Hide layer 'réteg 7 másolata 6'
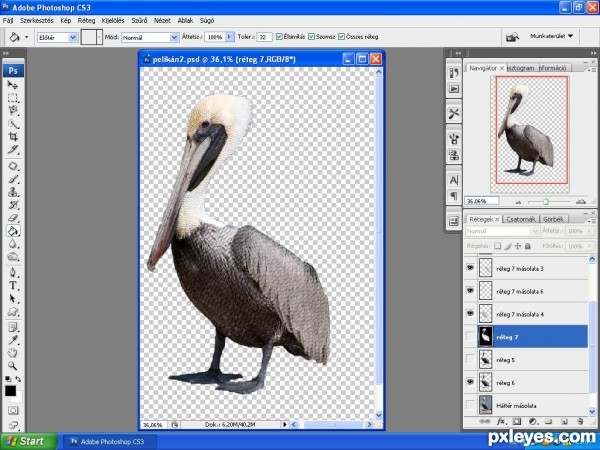The image size is (600, 450). point(470,291)
